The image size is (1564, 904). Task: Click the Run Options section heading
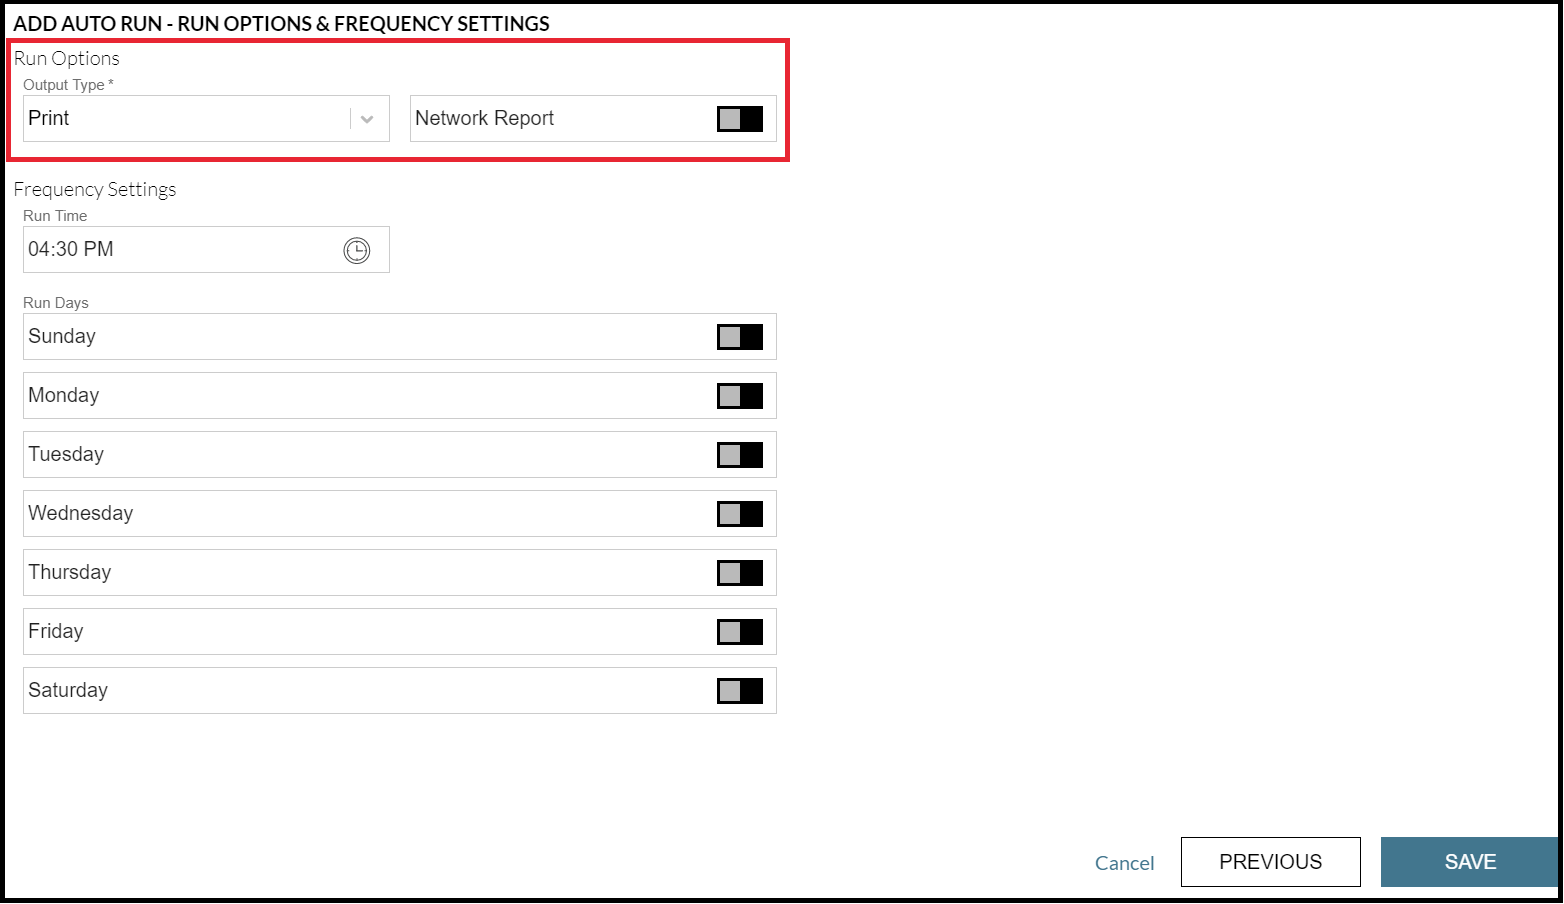point(66,58)
